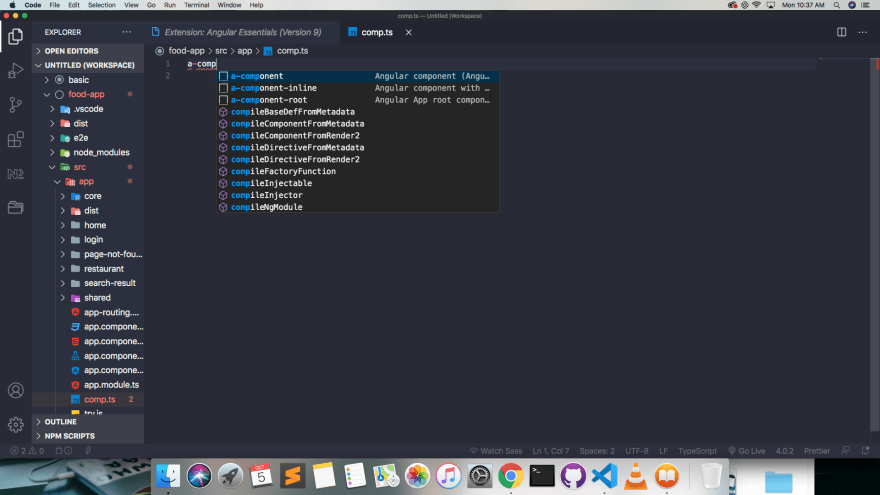Expand the shared folder
Viewport: 880px width, 495px height.
click(88, 297)
